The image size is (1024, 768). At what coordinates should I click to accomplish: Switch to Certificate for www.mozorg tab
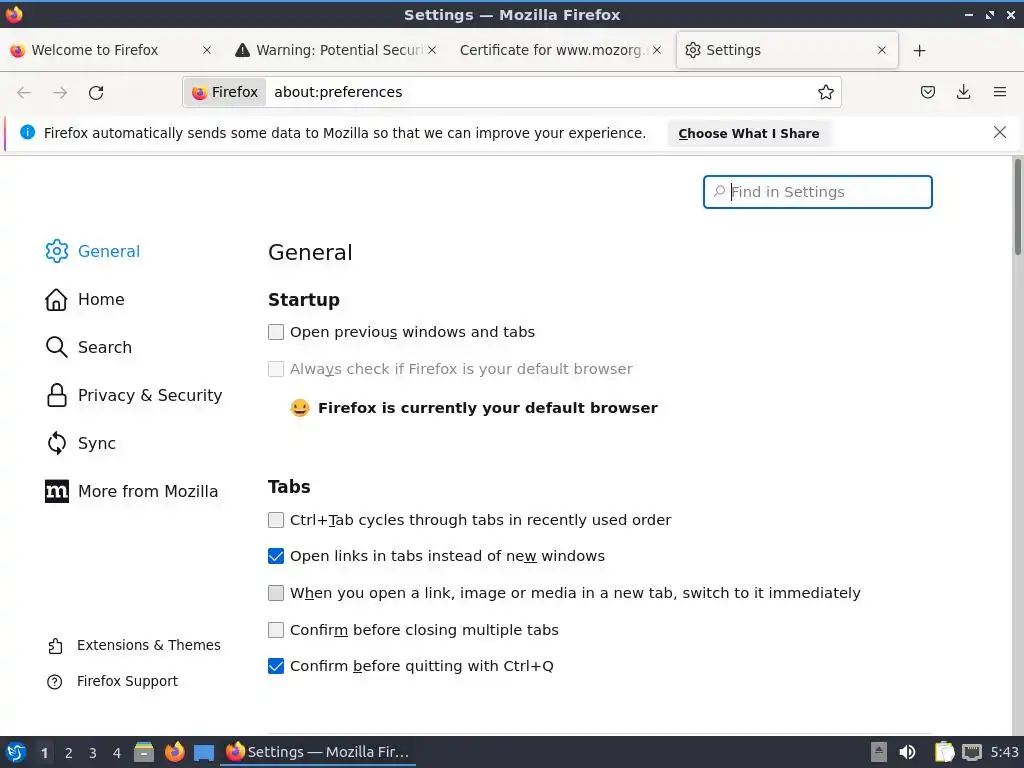560,50
